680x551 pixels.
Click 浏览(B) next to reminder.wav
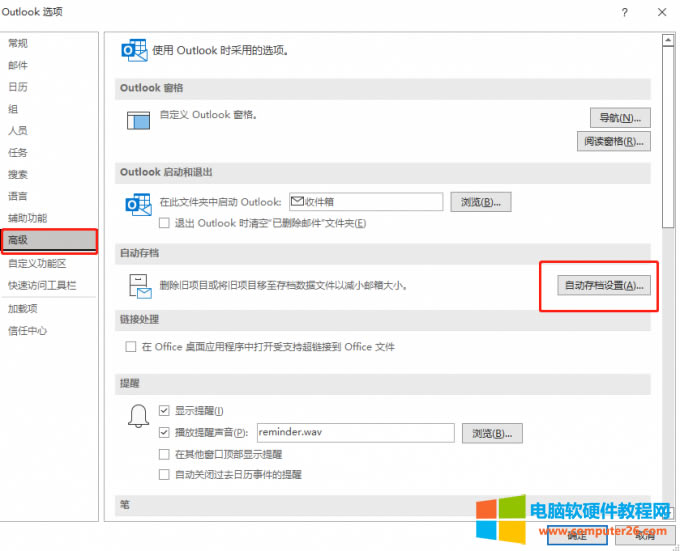pyautogui.click(x=492, y=434)
